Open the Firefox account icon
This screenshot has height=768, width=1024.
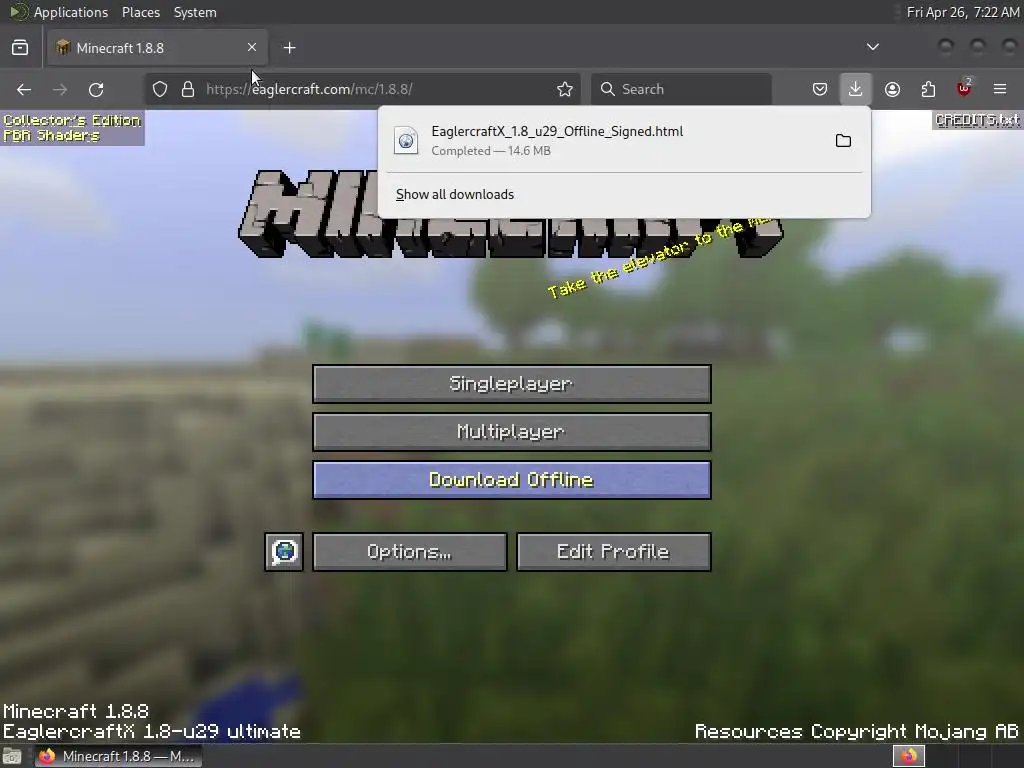coord(892,89)
